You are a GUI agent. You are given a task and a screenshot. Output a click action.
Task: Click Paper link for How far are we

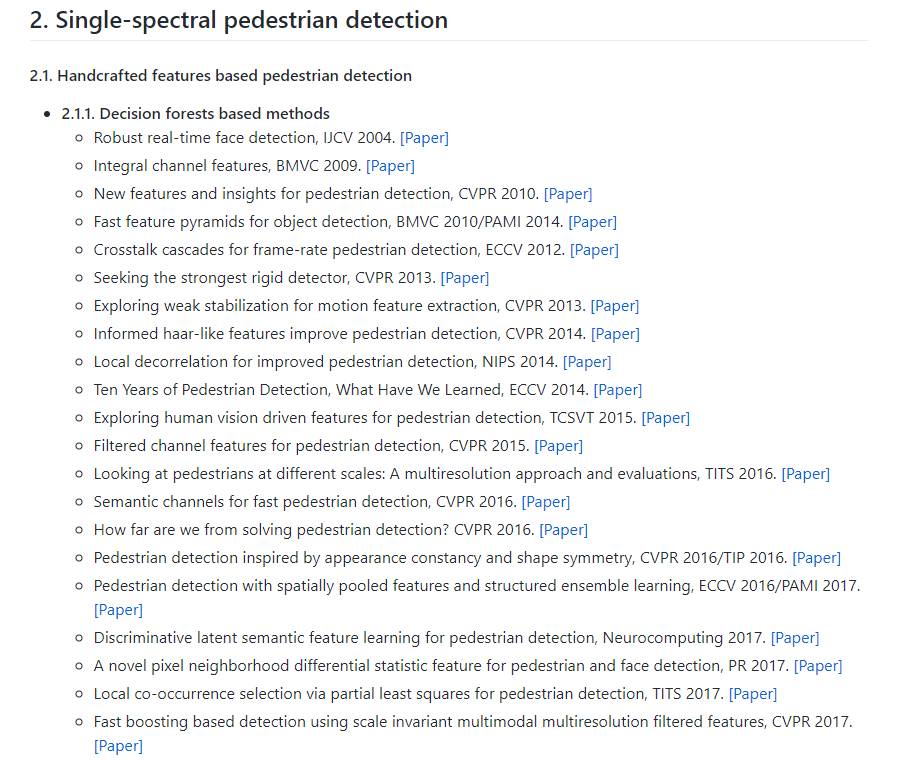[564, 530]
